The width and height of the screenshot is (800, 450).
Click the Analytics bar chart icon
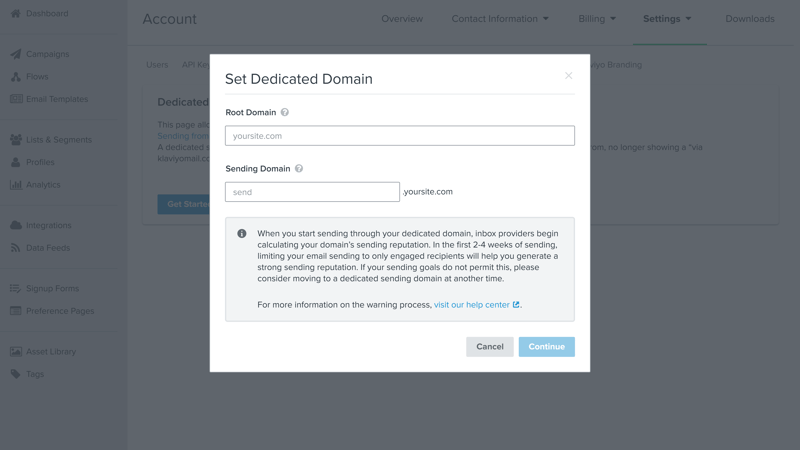15,185
